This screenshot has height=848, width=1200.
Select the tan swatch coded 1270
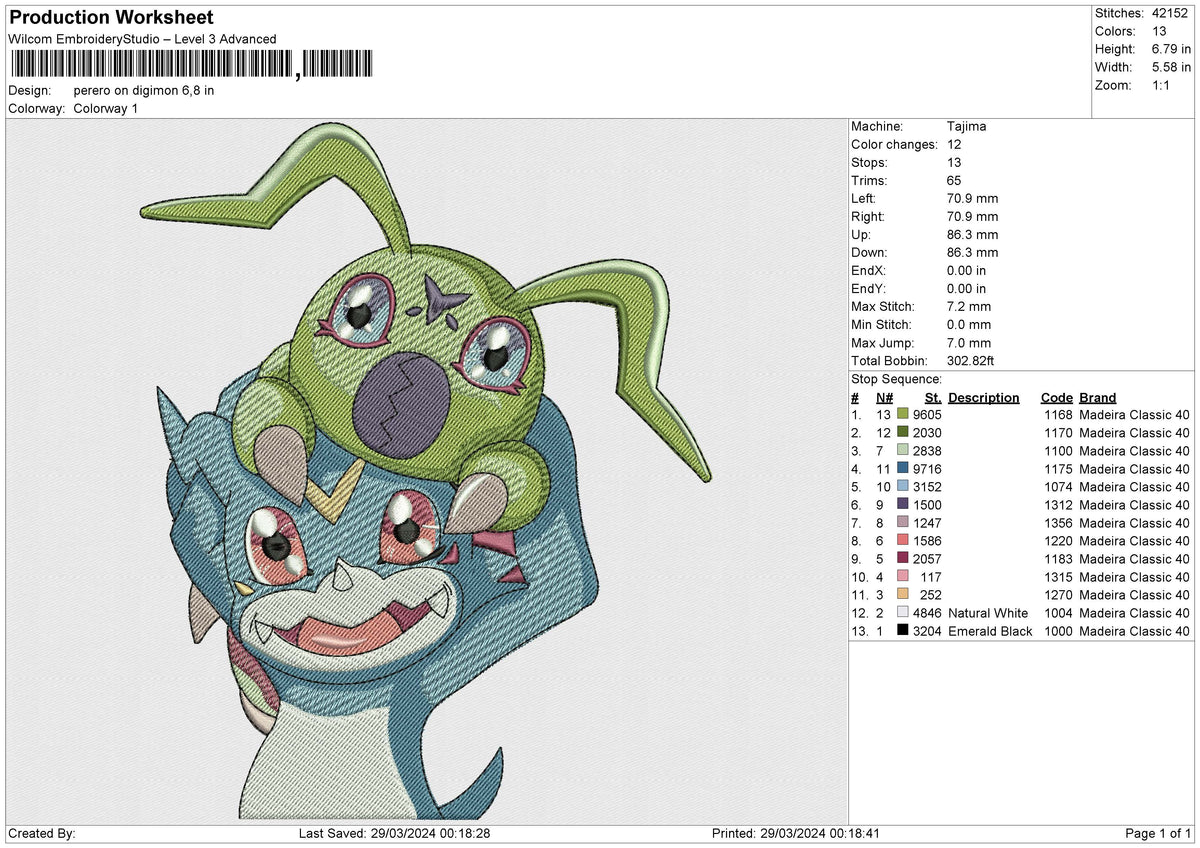click(x=903, y=594)
